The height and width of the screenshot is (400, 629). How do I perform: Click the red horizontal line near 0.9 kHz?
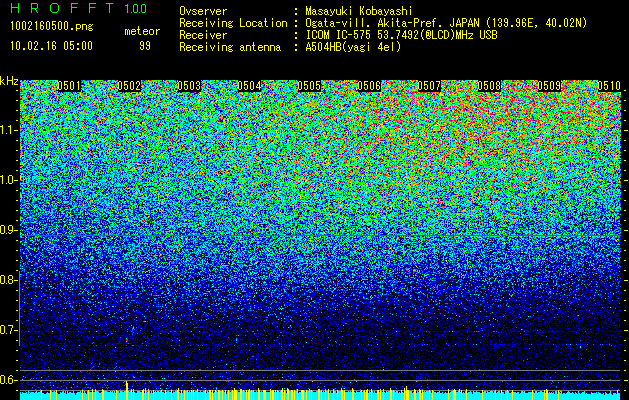click(x=320, y=236)
